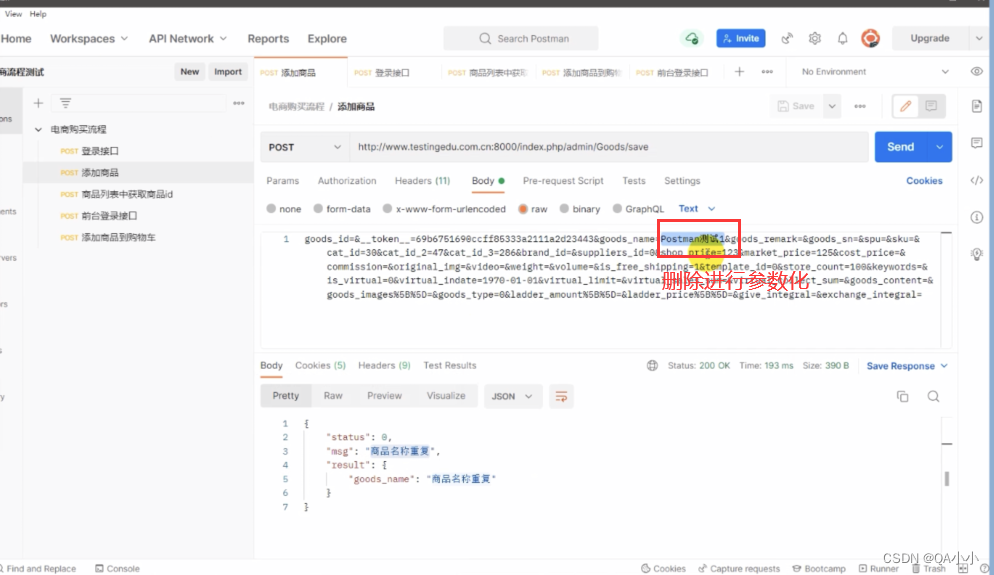
Task: Expand the Save button arrow
Action: [832, 107]
